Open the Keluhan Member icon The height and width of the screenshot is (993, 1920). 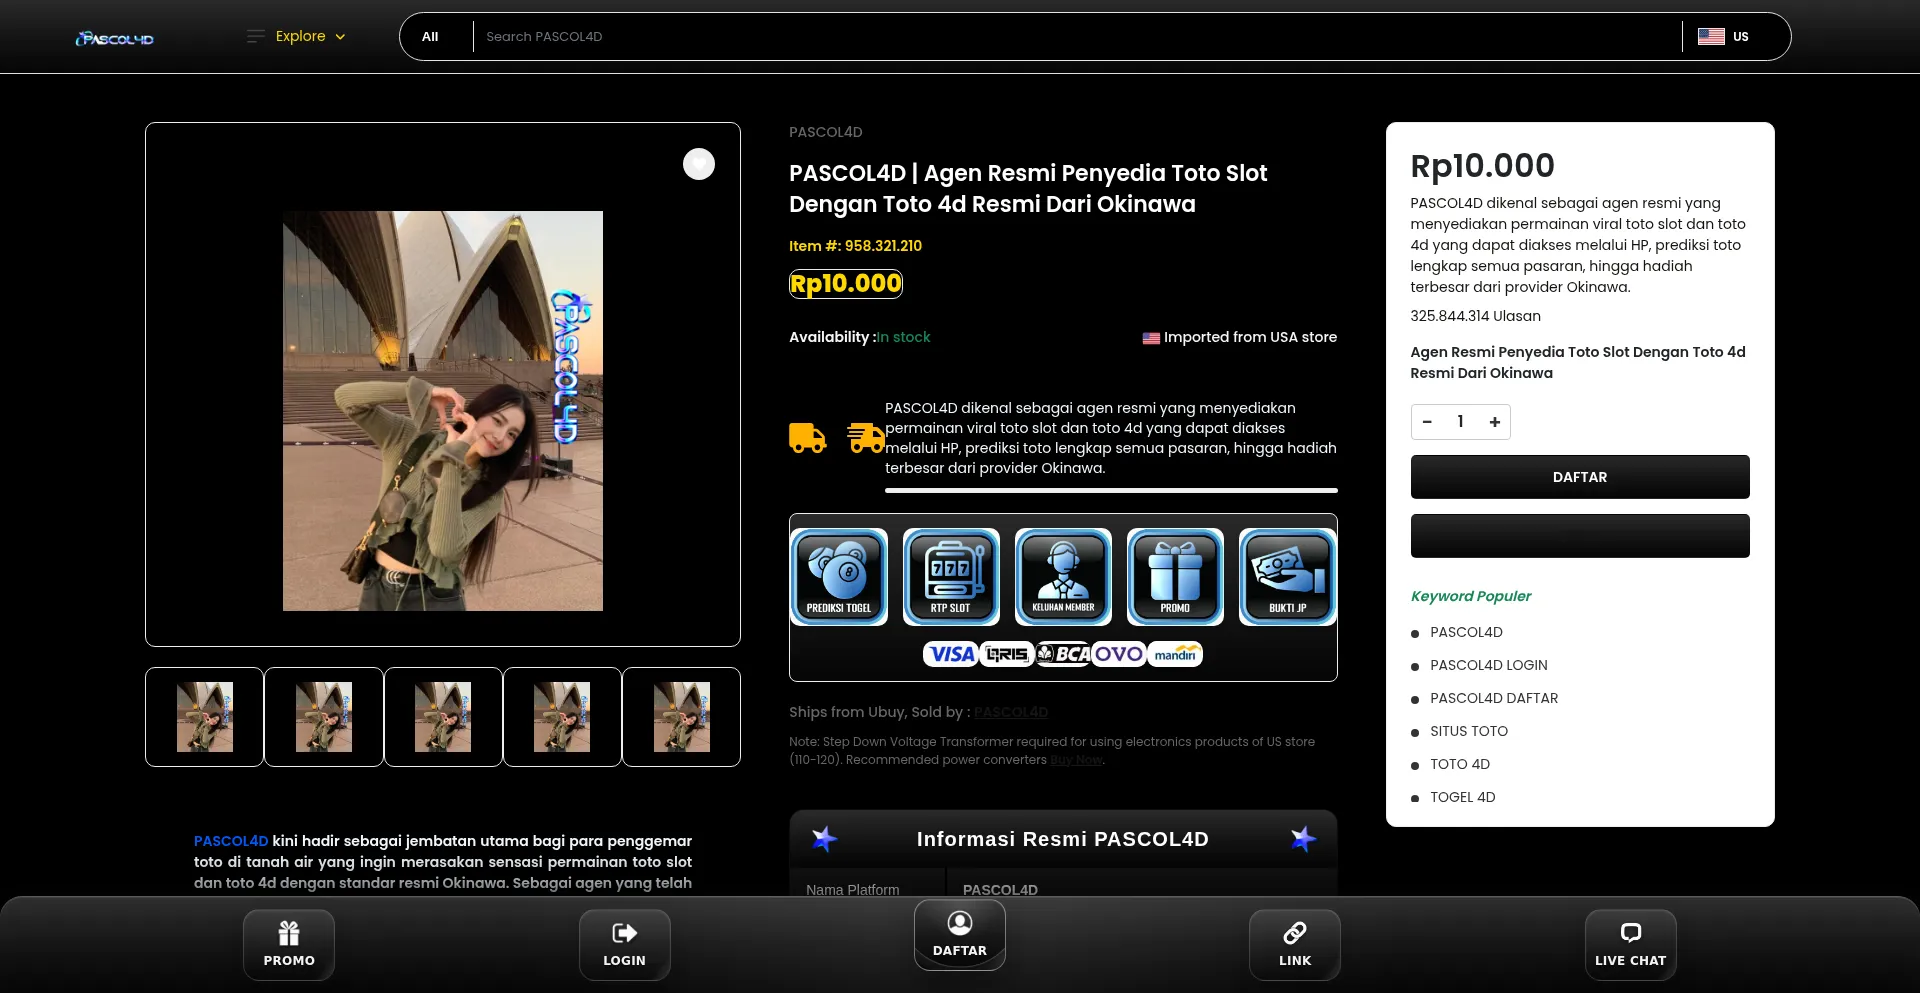click(x=1063, y=577)
